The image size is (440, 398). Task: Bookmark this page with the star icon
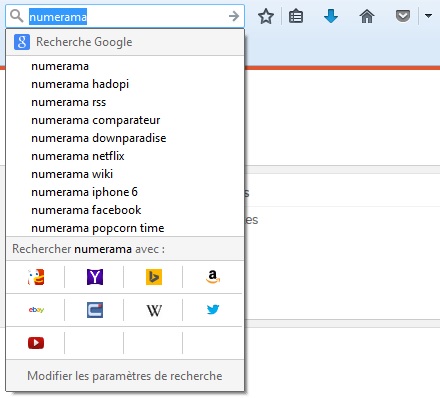tap(266, 16)
